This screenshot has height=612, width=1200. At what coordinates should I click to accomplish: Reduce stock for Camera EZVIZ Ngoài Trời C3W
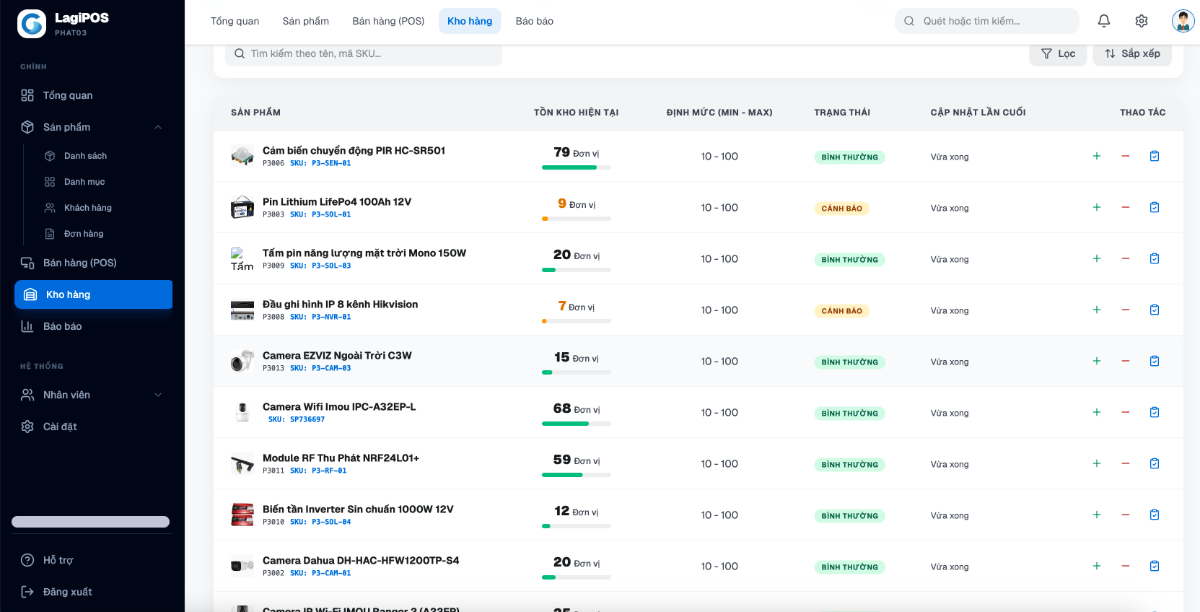coord(1125,361)
